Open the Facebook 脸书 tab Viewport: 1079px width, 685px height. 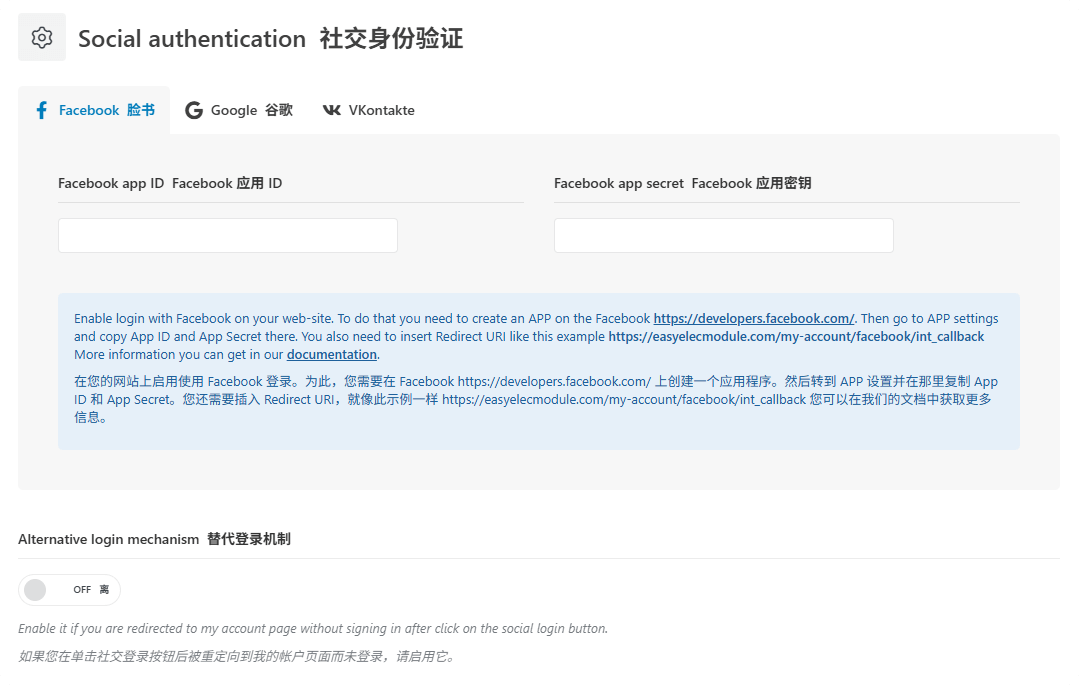coord(94,110)
